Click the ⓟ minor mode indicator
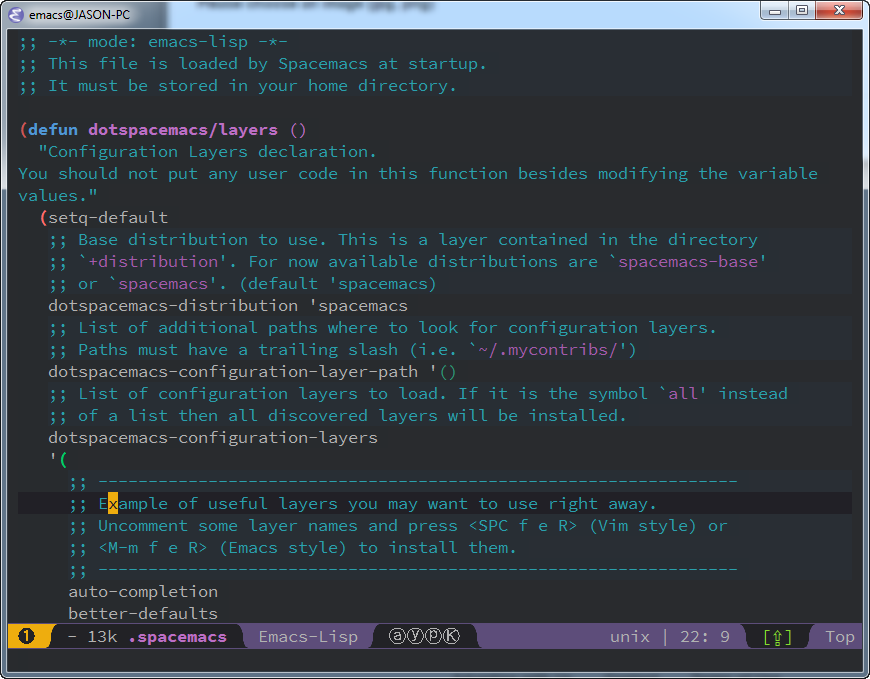Image resolution: width=870 pixels, height=679 pixels. 433,636
